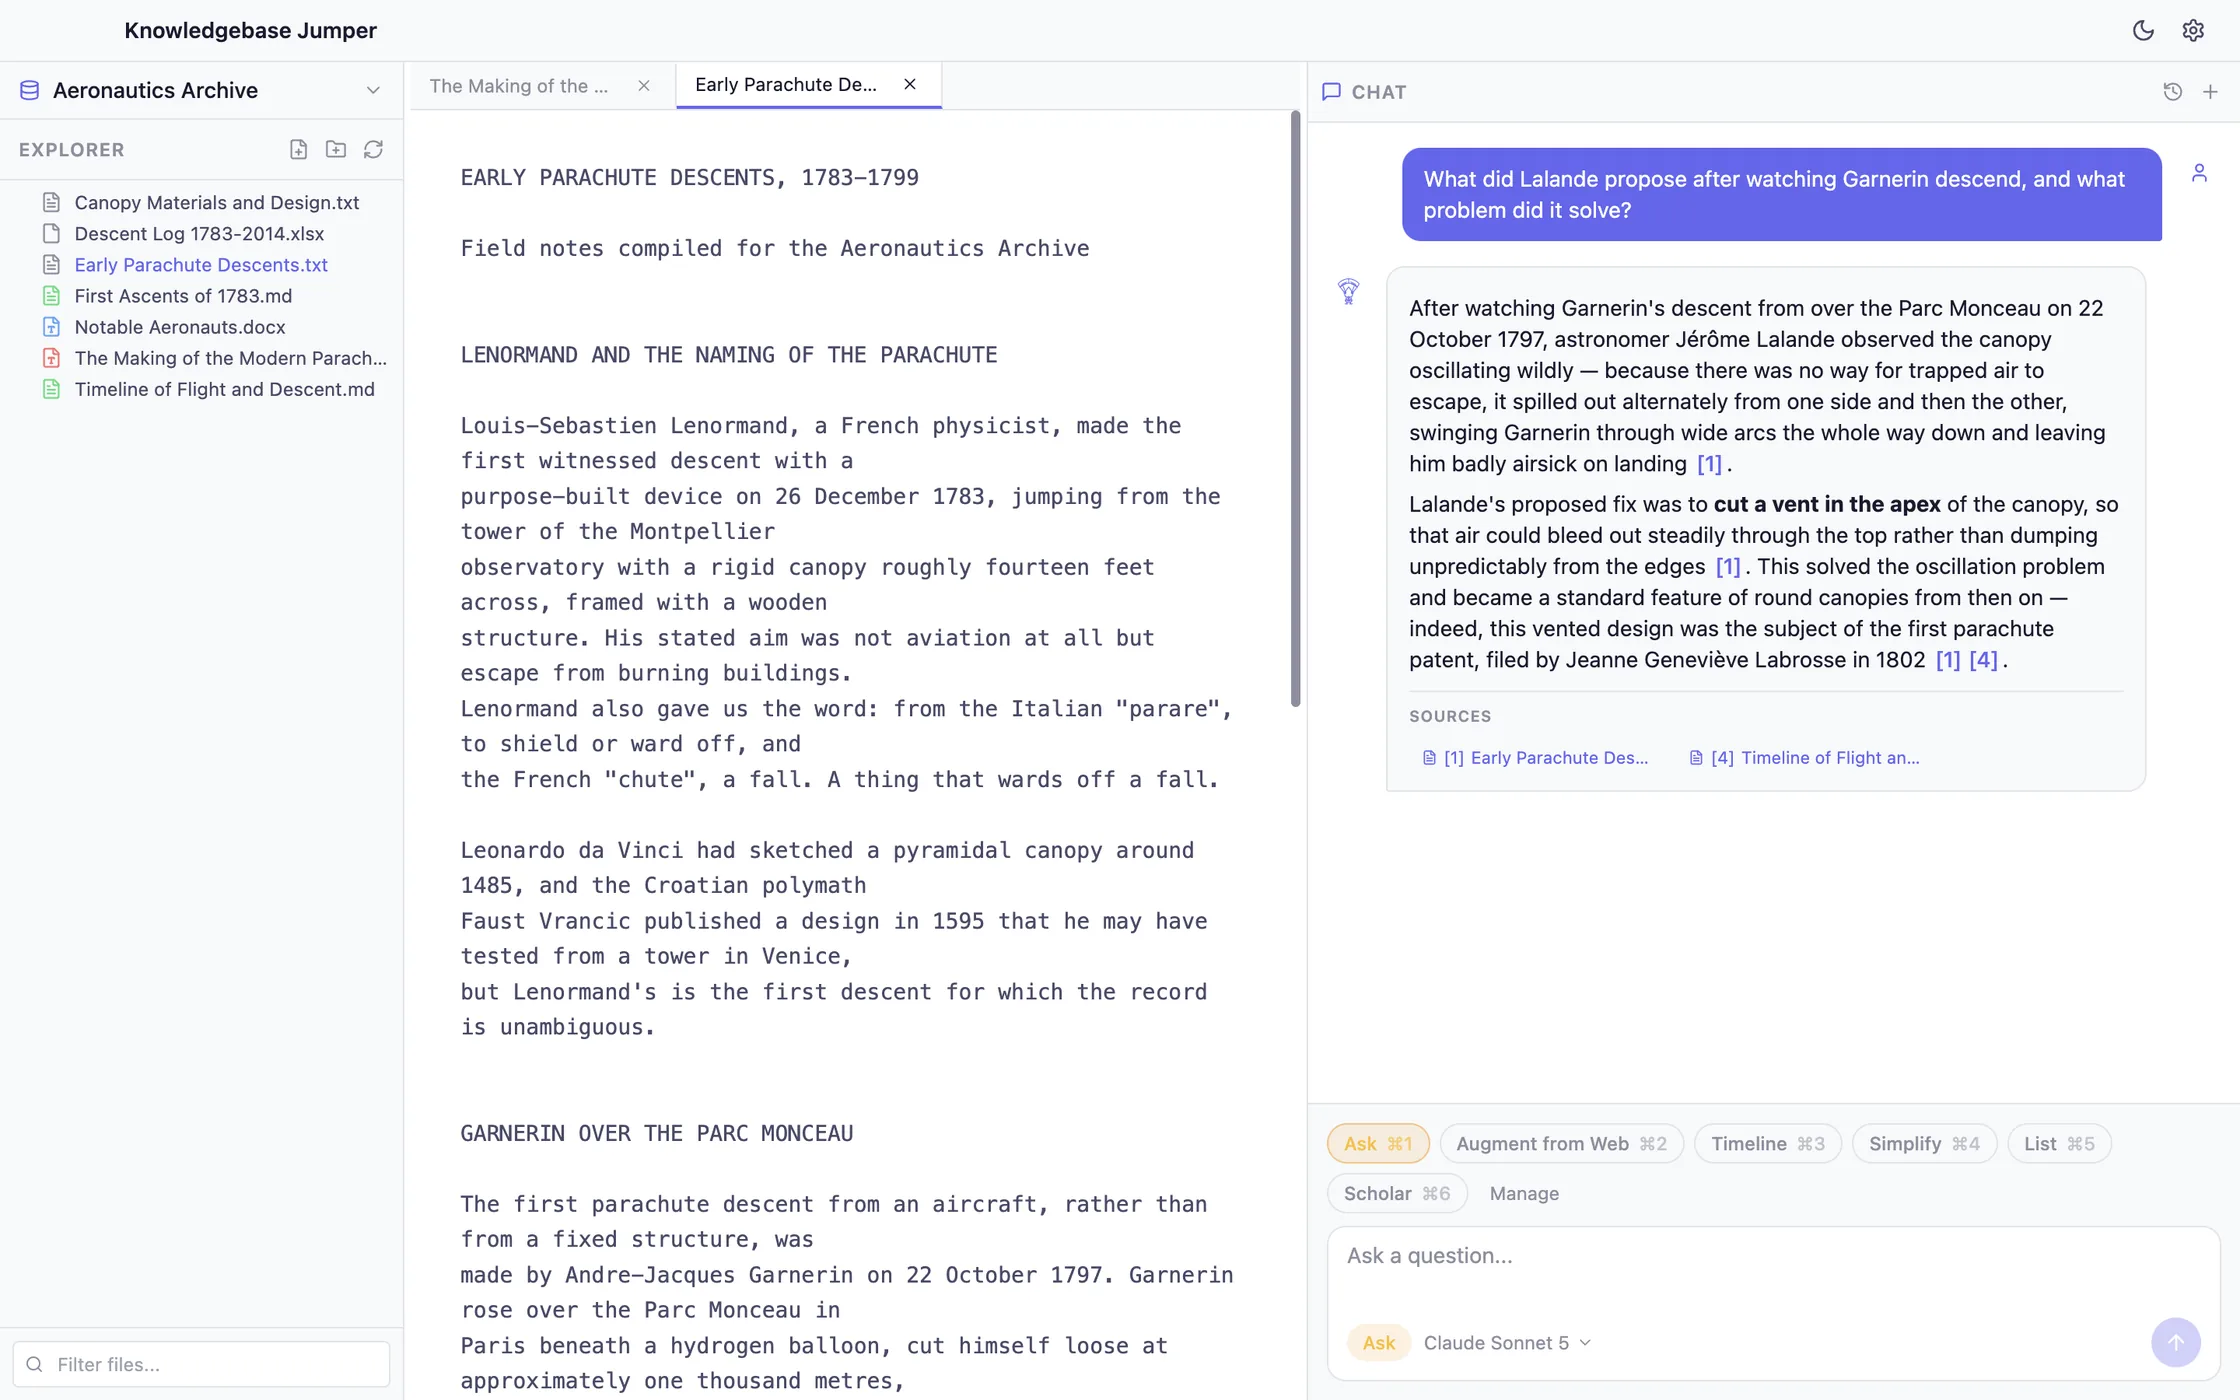Expand the Aeronautics Archive knowledgebase dropdown
The height and width of the screenshot is (1400, 2240).
[x=373, y=90]
